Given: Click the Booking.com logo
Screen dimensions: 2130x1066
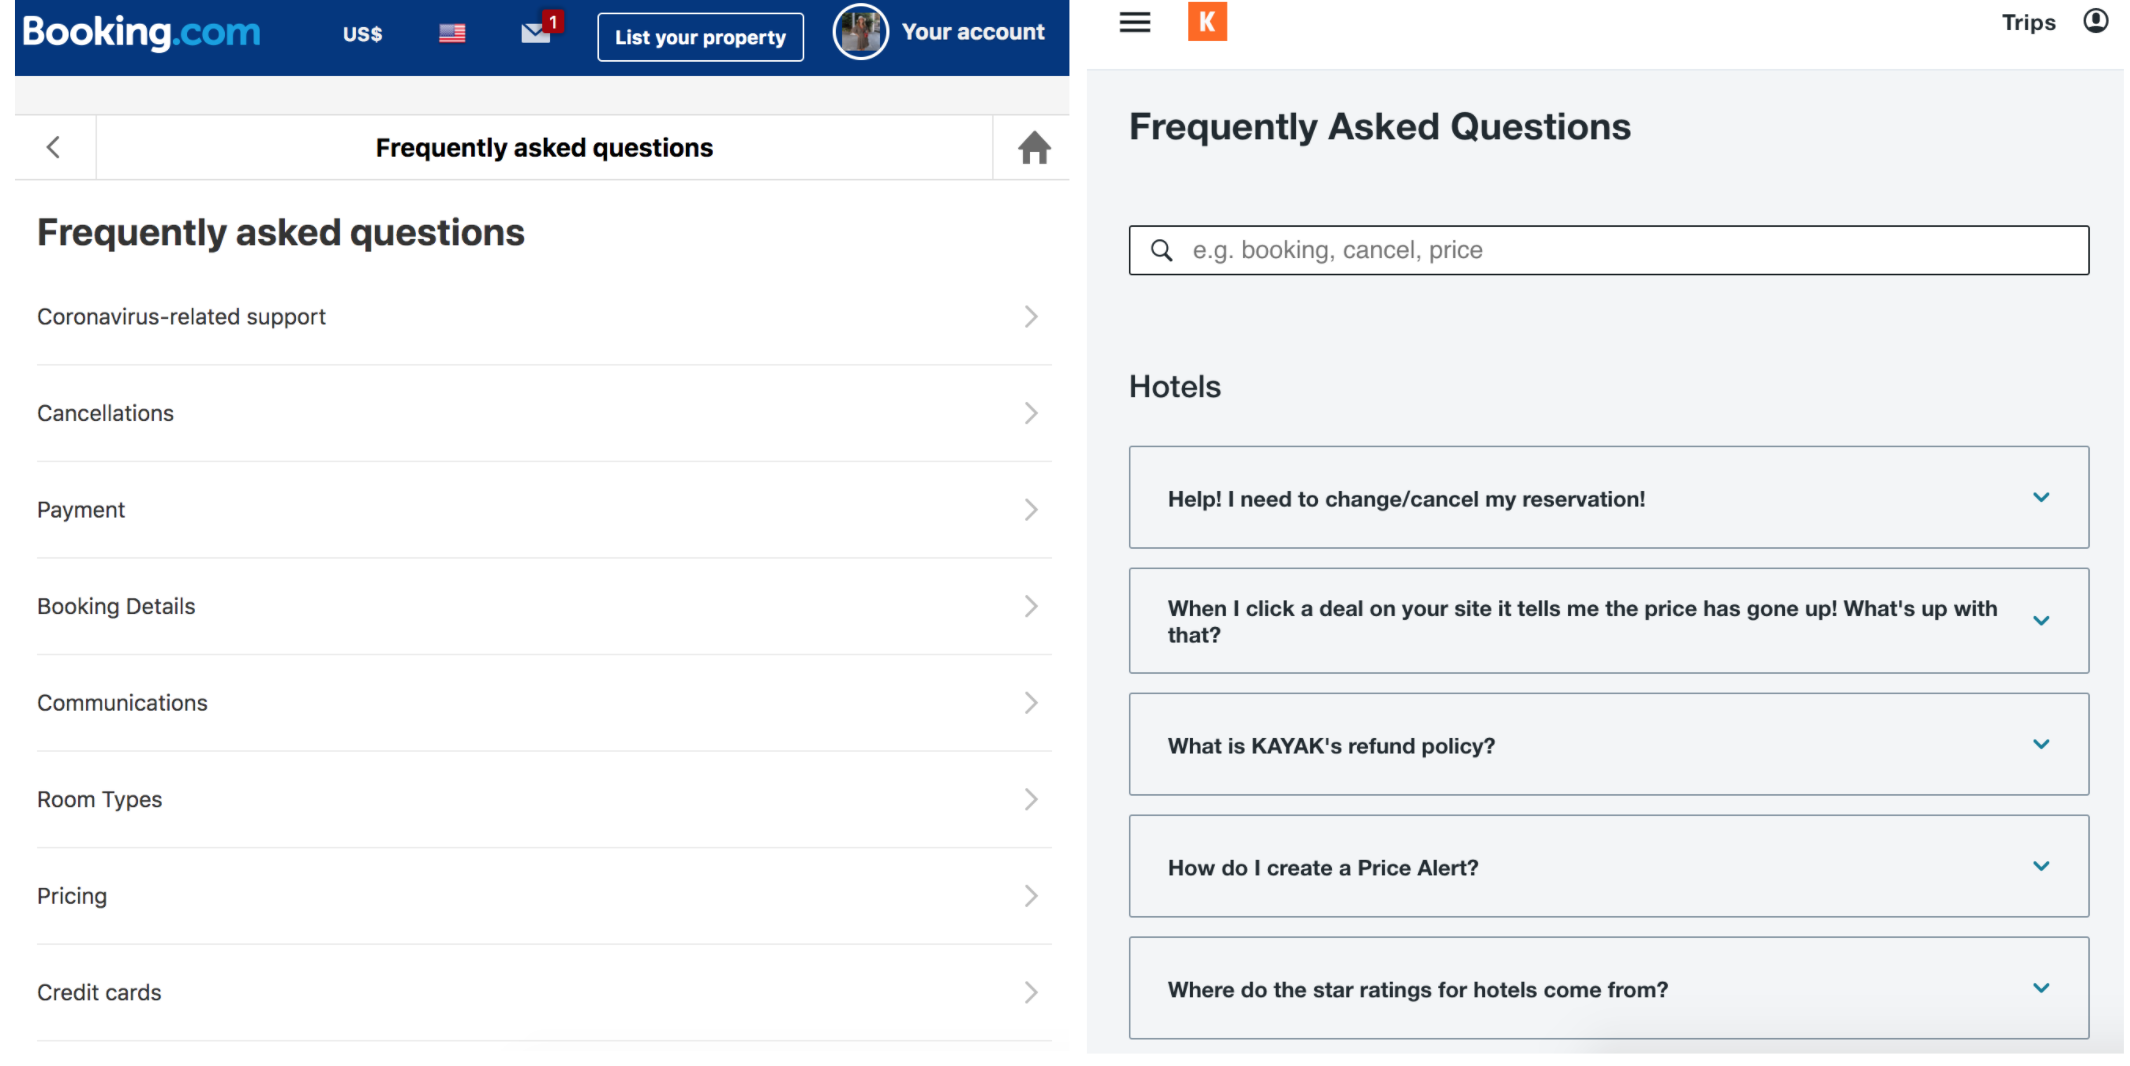Looking at the screenshot, I should (x=140, y=33).
